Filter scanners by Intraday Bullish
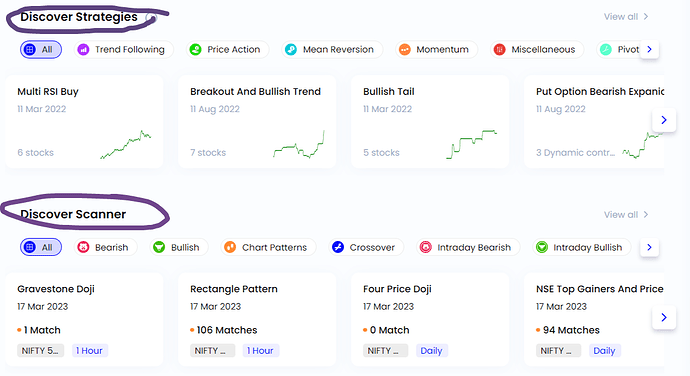 [582, 247]
